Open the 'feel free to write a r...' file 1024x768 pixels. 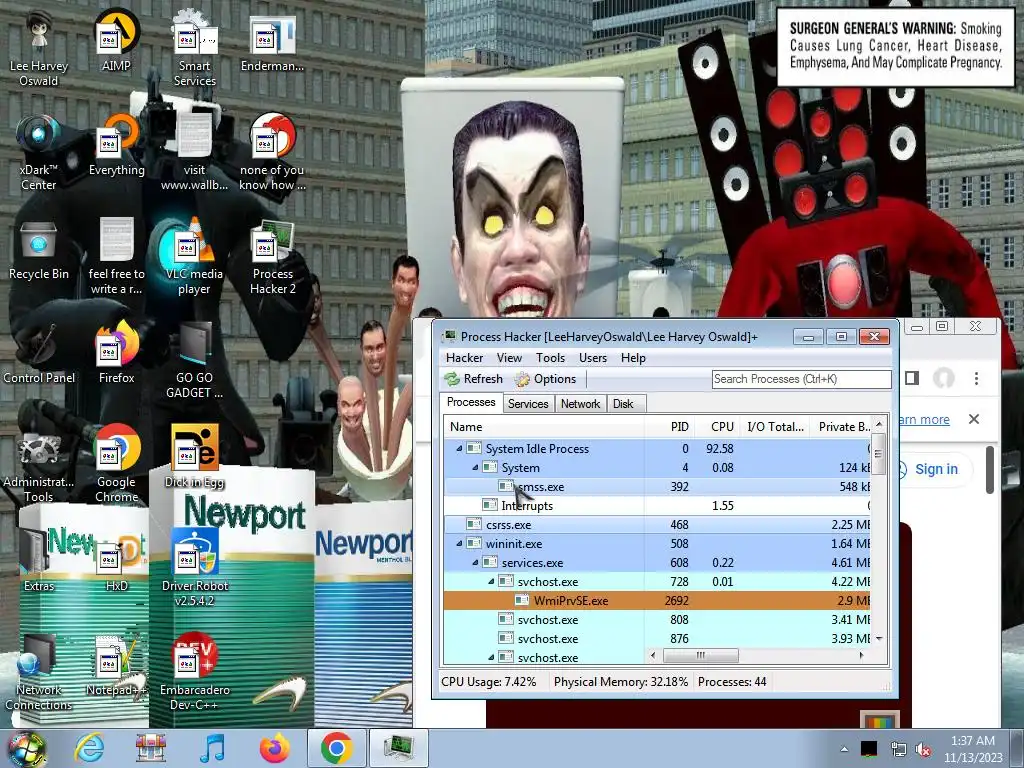(x=116, y=256)
